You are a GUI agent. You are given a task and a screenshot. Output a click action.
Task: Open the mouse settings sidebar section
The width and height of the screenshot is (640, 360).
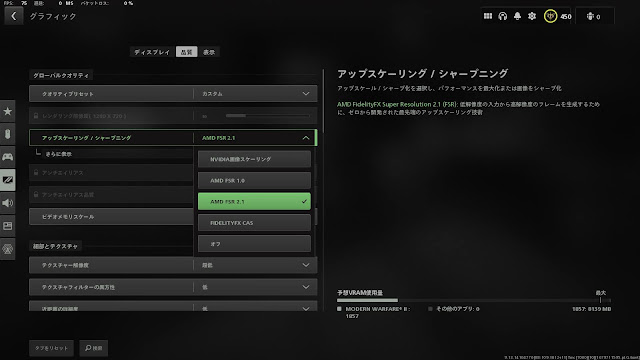(x=8, y=134)
